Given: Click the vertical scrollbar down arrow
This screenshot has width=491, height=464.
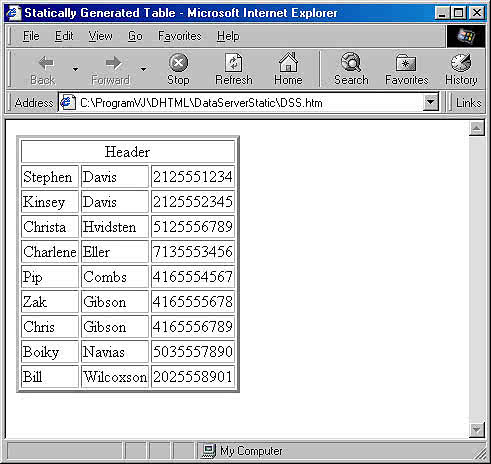Looking at the screenshot, I should click(x=477, y=430).
